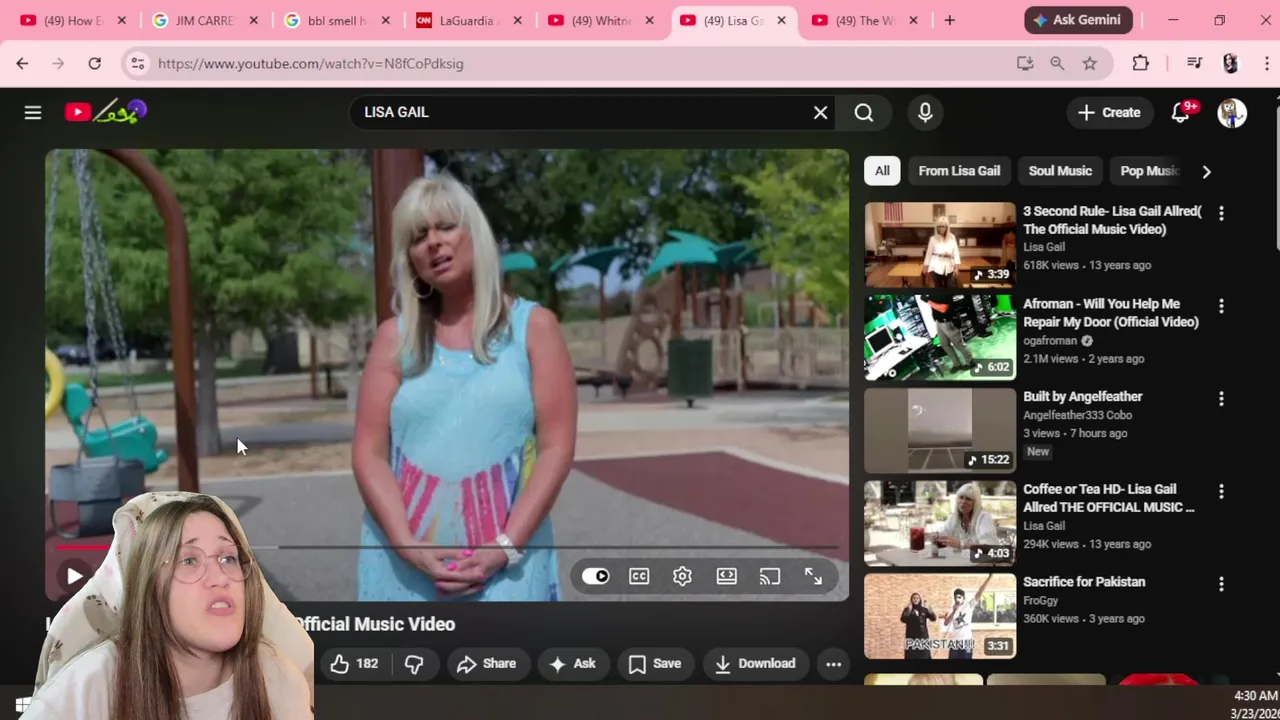Viewport: 1280px width, 720px height.
Task: Save video to a playlist
Action: (655, 663)
